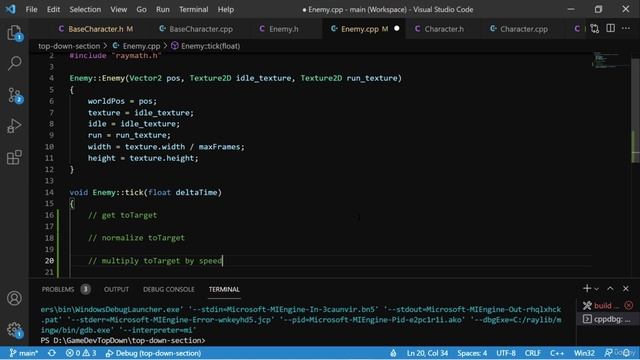This screenshot has width=640, height=360.
Task: Open the feedback icon in the status bar
Action: (608, 353)
